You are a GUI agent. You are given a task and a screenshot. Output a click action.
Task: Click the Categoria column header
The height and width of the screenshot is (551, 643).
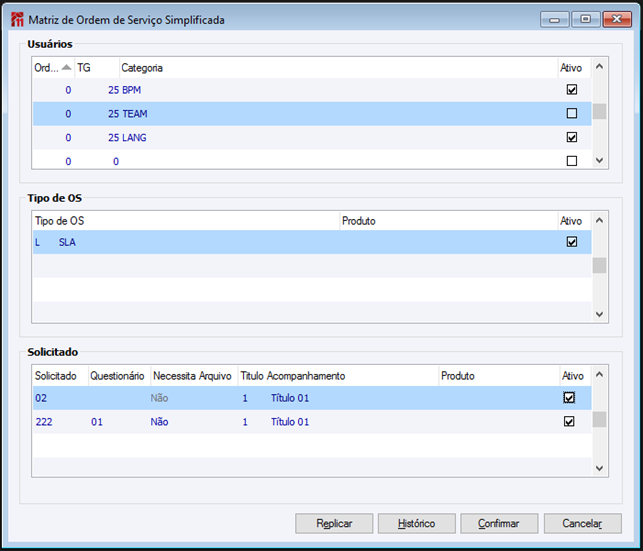point(142,68)
